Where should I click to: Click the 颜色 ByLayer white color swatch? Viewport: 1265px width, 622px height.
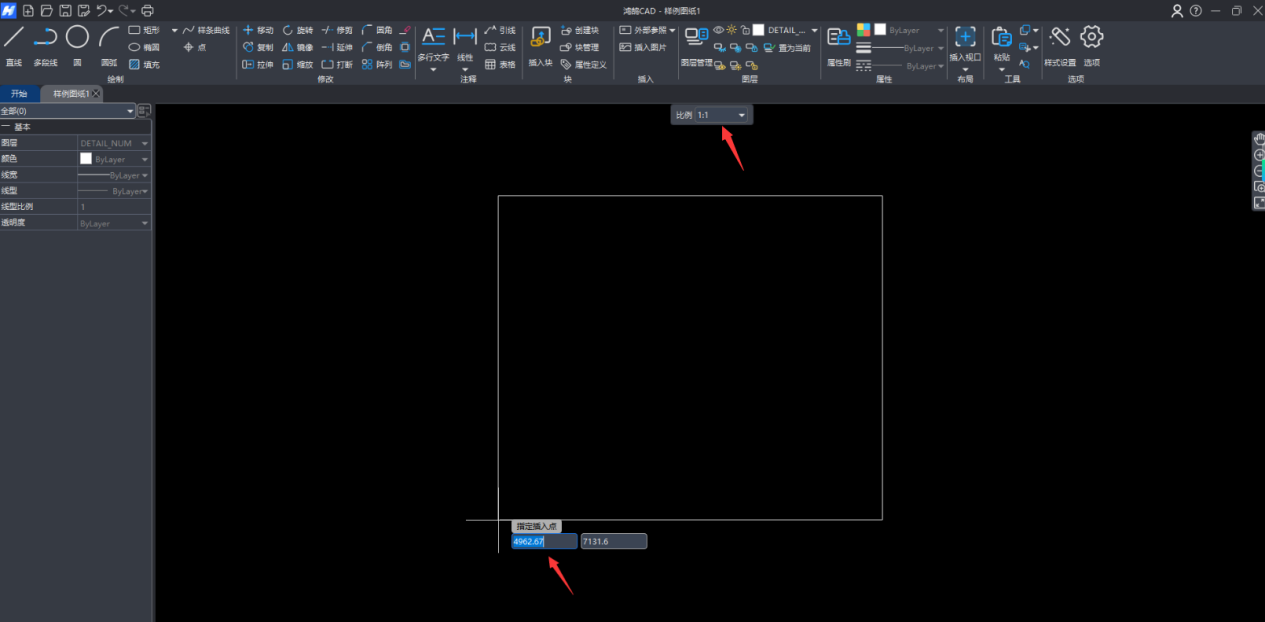86,159
